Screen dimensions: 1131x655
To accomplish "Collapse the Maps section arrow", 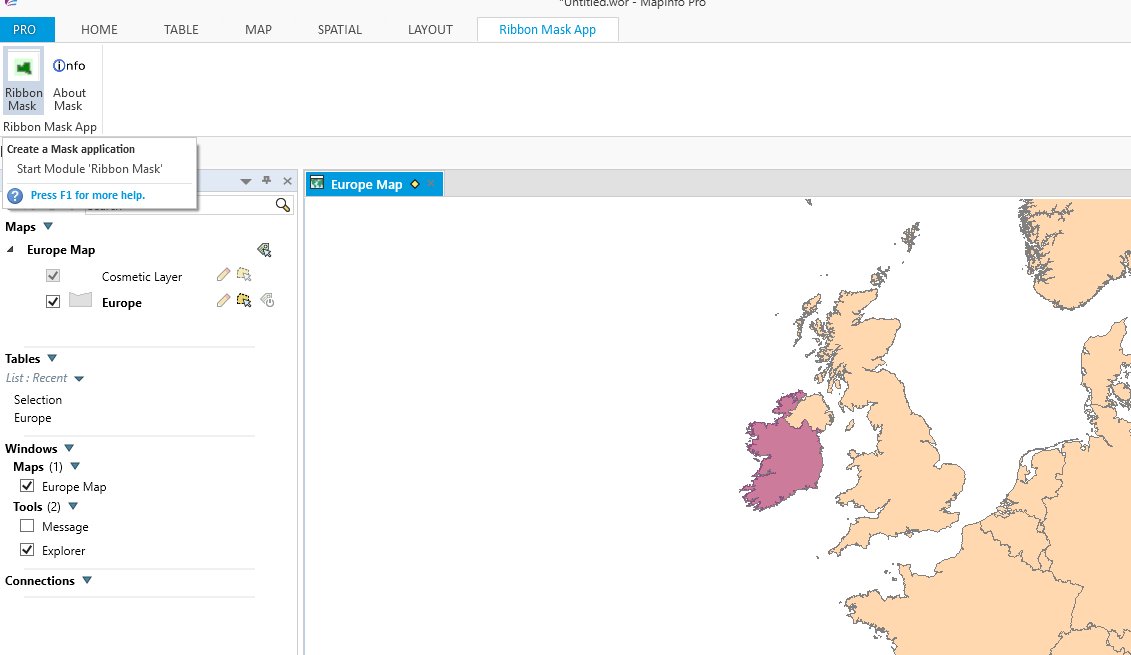I will pos(48,227).
